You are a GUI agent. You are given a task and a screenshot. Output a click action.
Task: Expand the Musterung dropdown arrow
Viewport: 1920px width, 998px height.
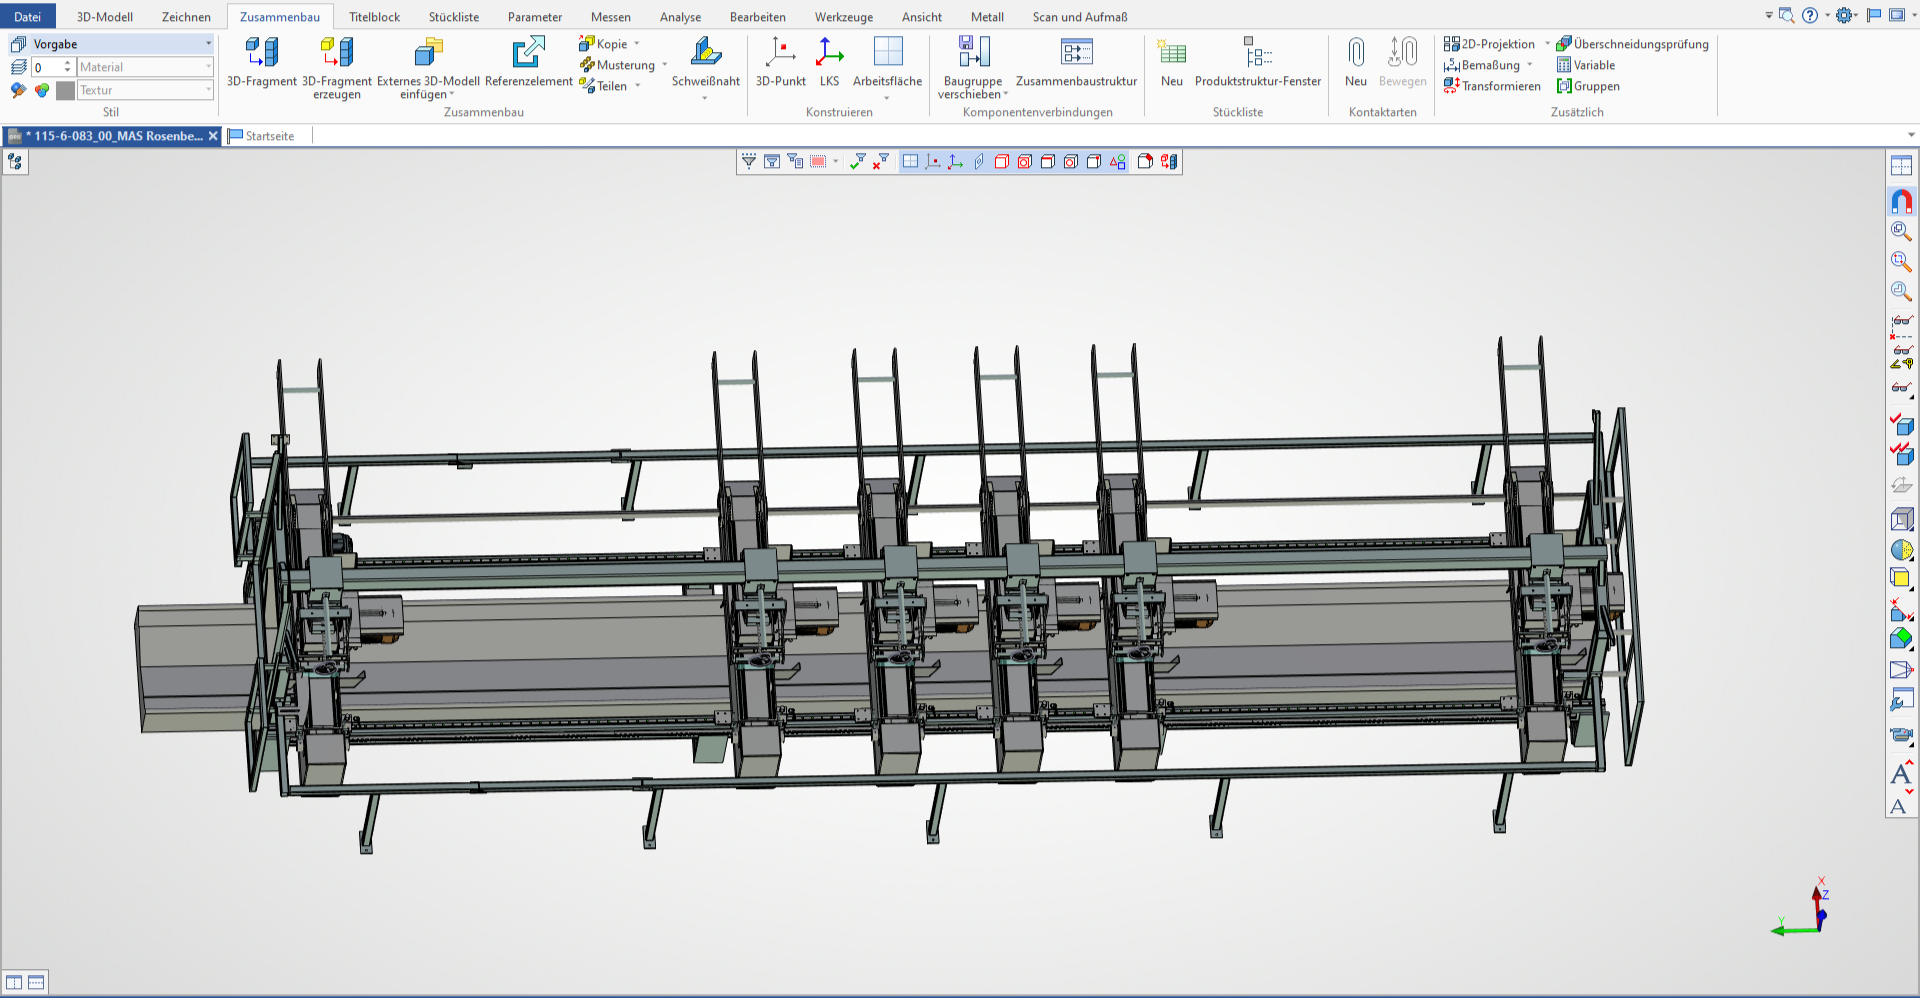664,65
